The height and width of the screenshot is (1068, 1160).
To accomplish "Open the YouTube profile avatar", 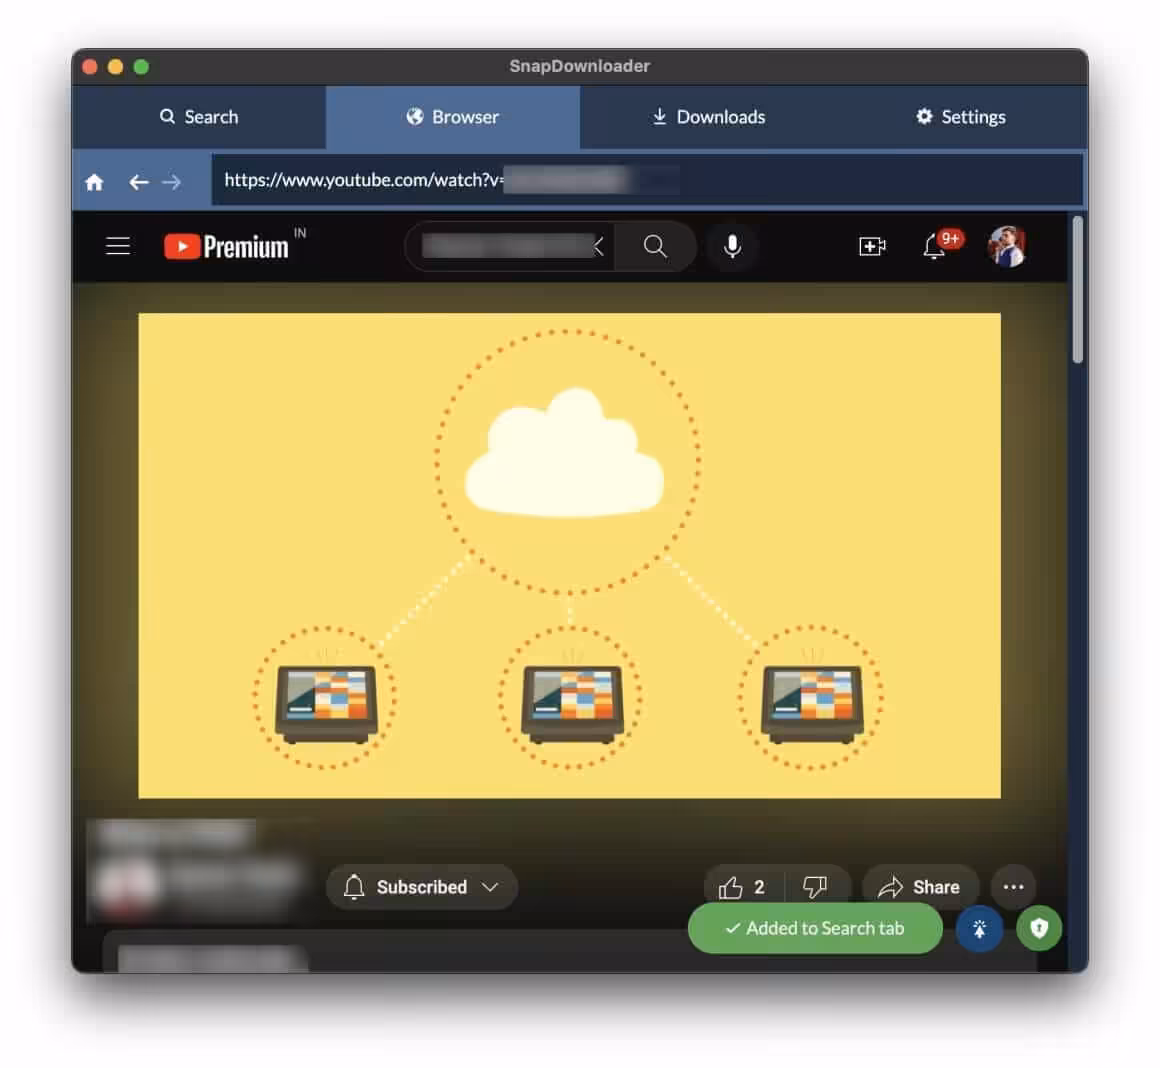I will [1007, 246].
